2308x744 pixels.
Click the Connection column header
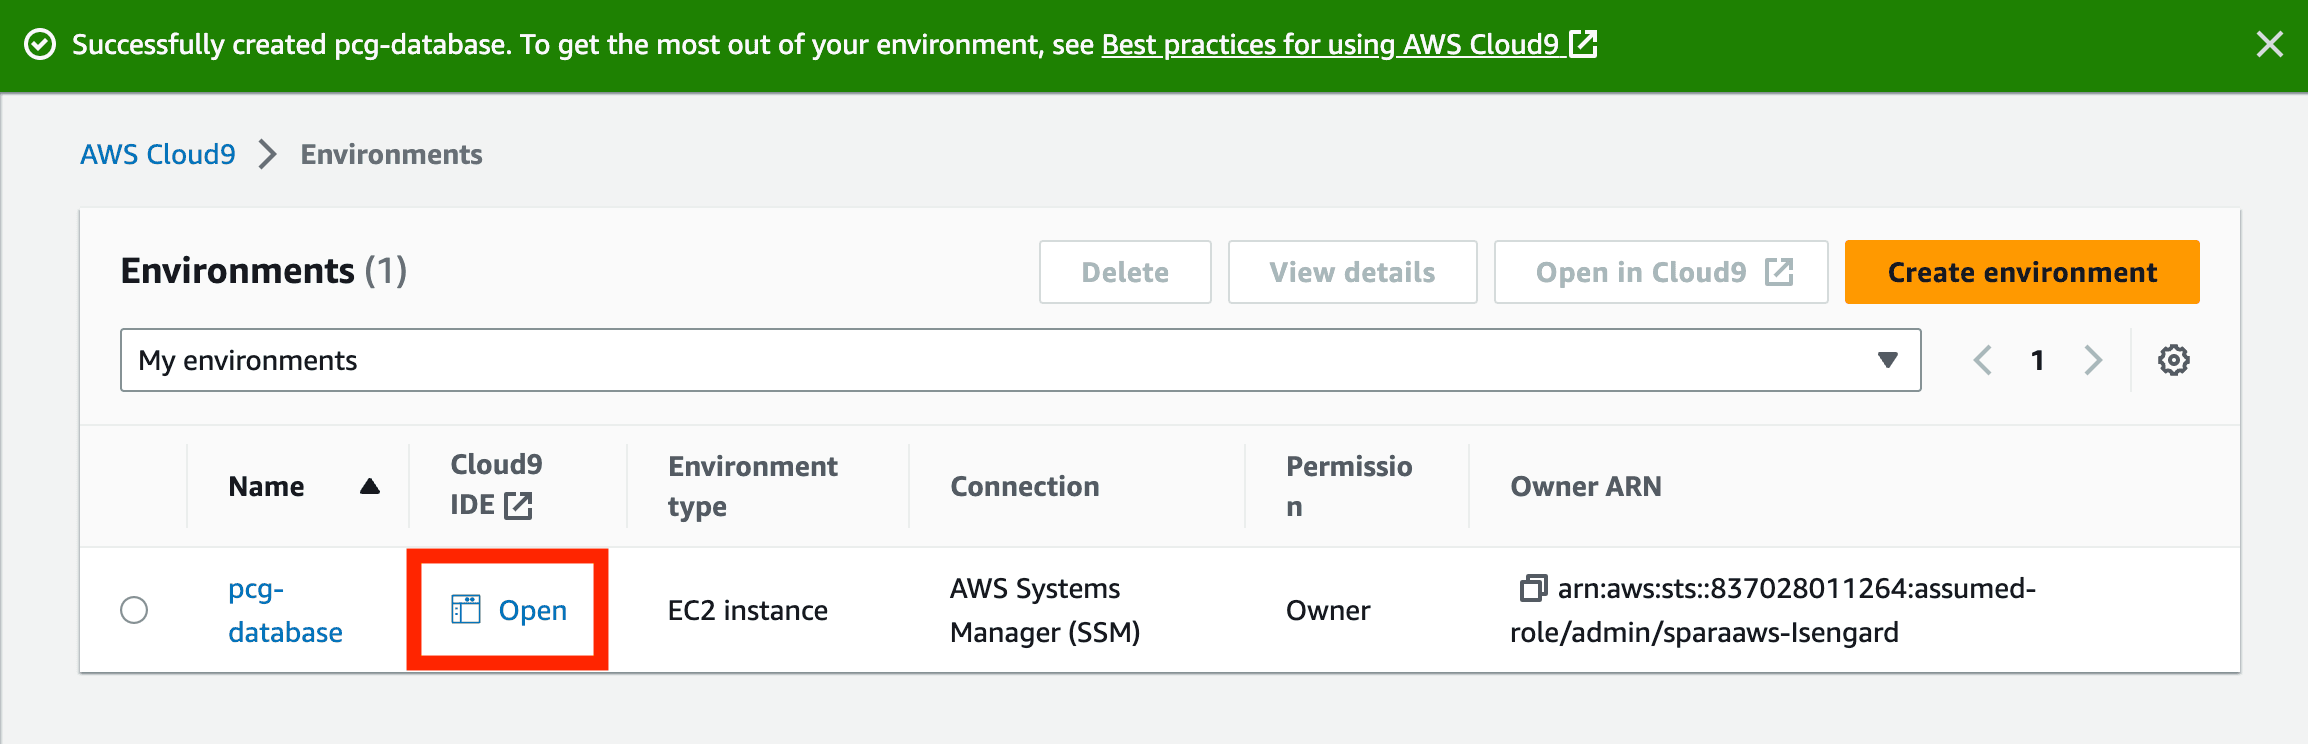coord(1024,486)
